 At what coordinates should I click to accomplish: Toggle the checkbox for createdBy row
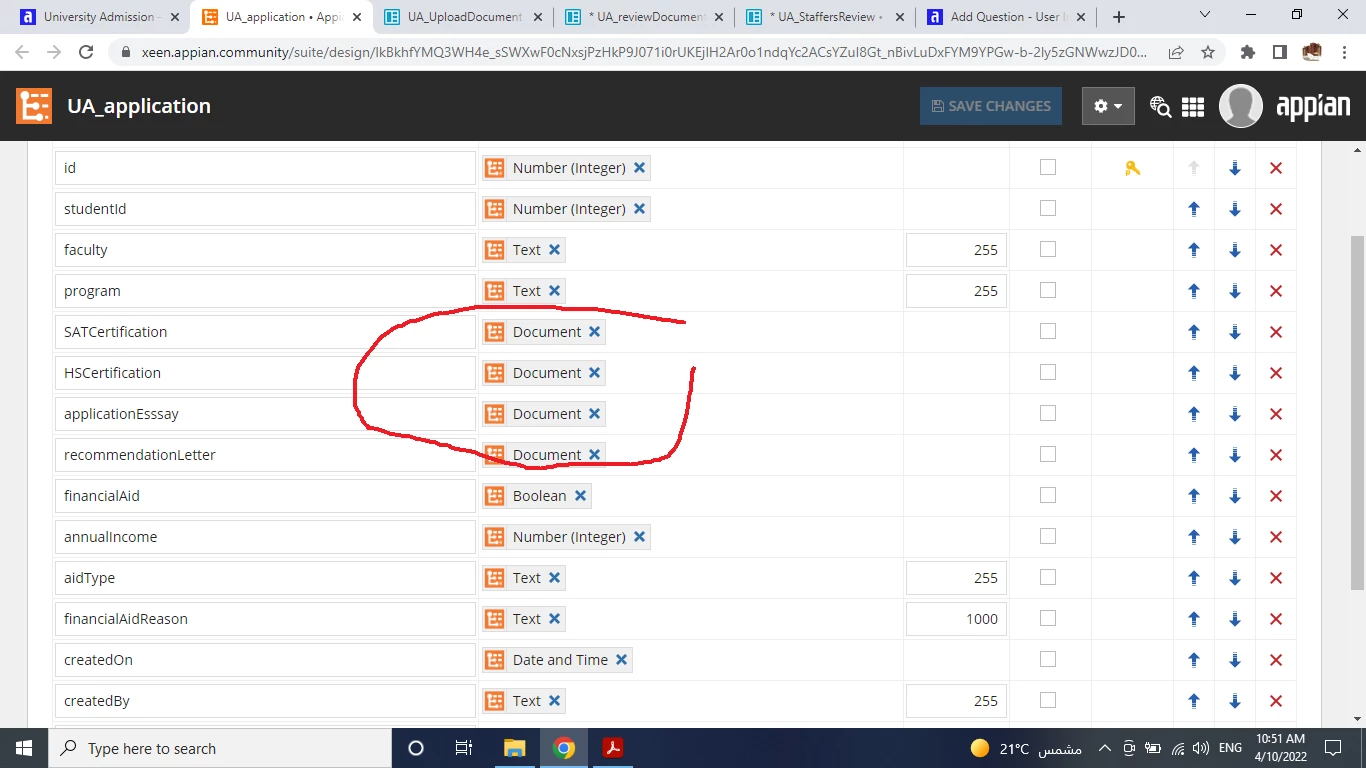click(1048, 700)
